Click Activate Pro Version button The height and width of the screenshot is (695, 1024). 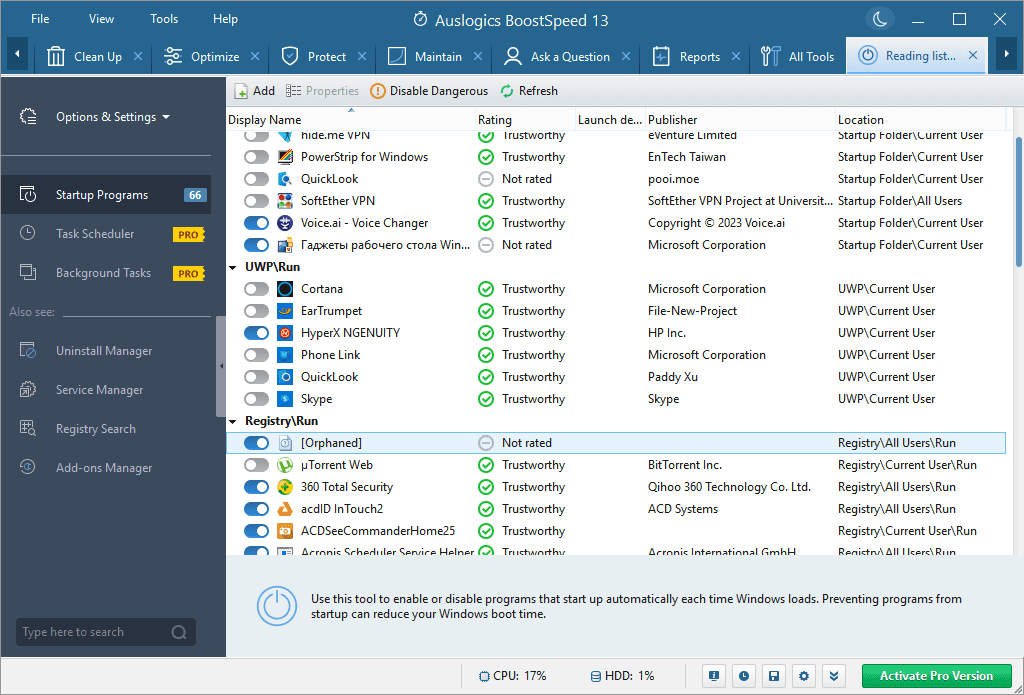936,676
